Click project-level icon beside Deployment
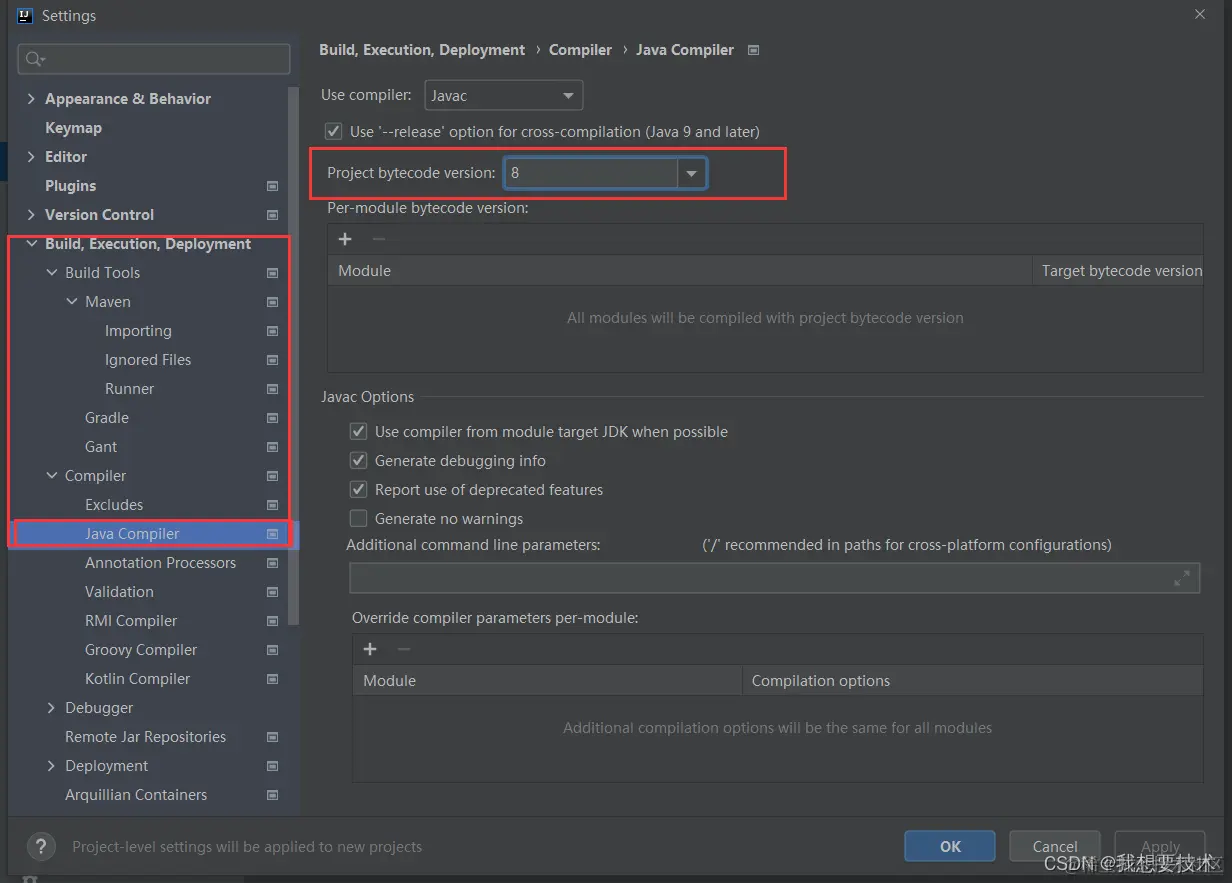1232x883 pixels. click(272, 766)
